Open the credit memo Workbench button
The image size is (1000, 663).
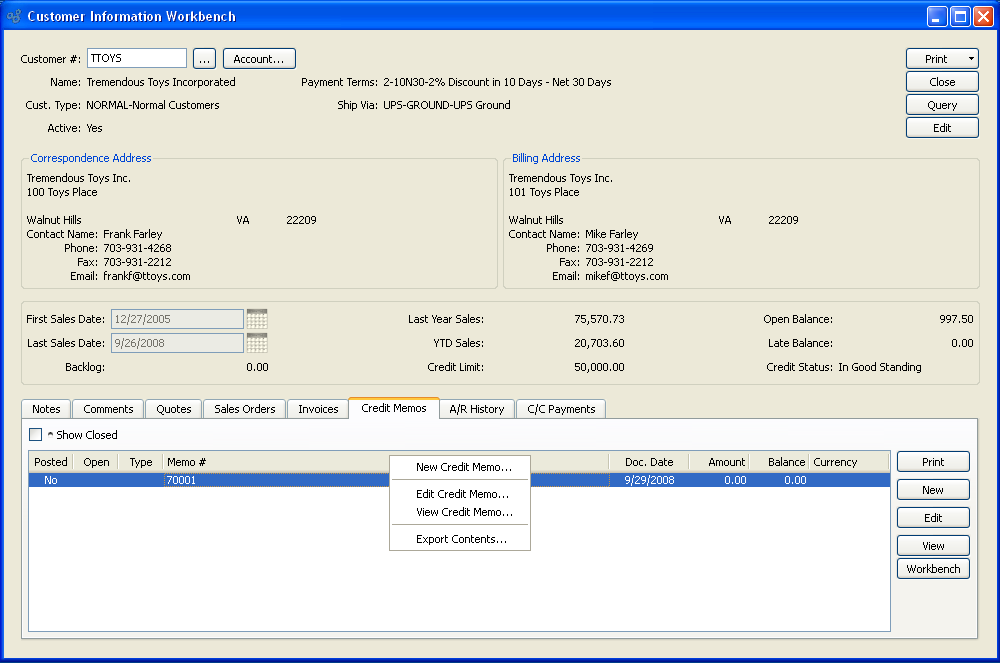click(x=932, y=569)
